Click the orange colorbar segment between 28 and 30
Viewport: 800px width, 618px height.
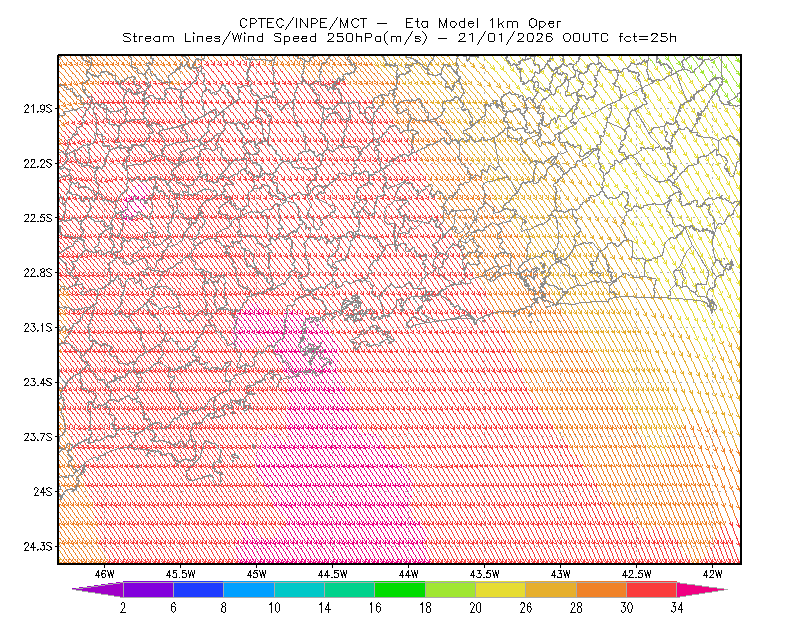coord(602,589)
